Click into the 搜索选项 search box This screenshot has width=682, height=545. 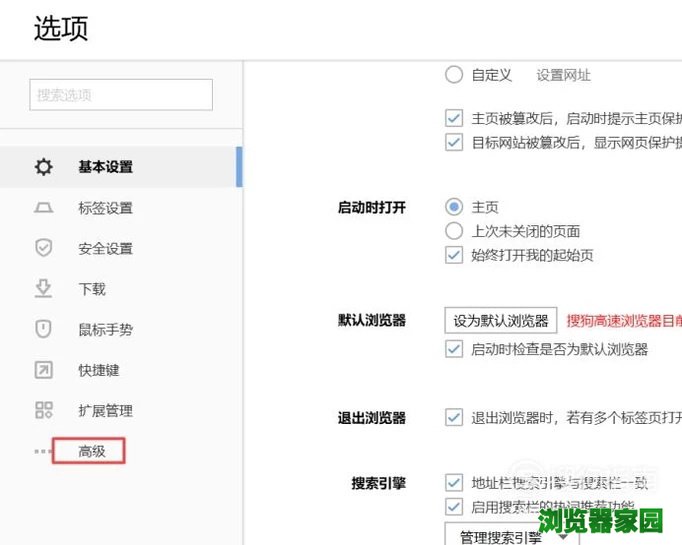pyautogui.click(x=121, y=95)
